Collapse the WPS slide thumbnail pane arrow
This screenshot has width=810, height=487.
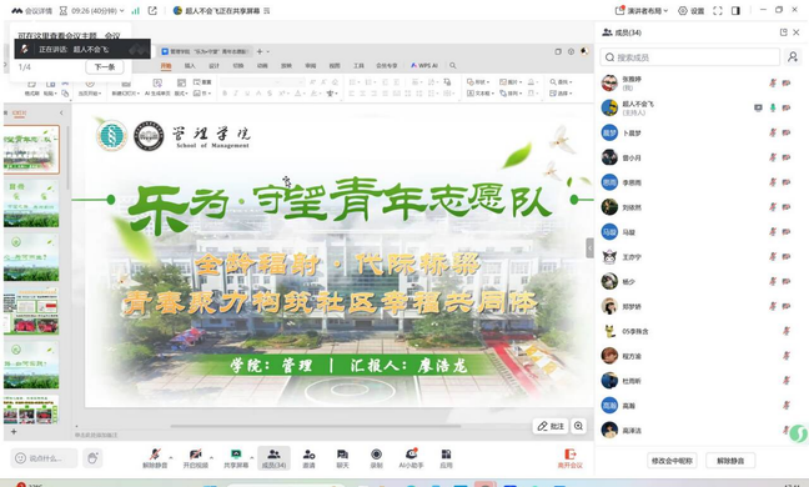(x=61, y=113)
